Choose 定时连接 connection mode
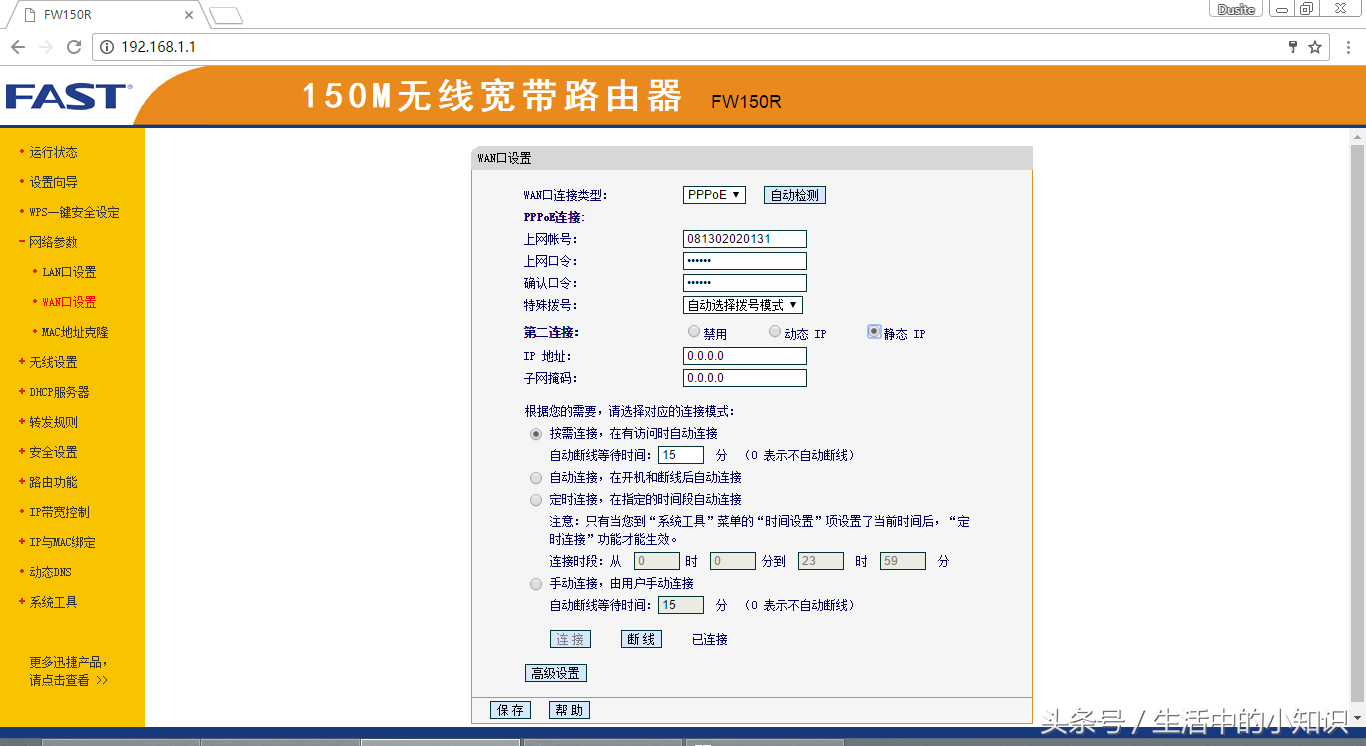 (536, 500)
